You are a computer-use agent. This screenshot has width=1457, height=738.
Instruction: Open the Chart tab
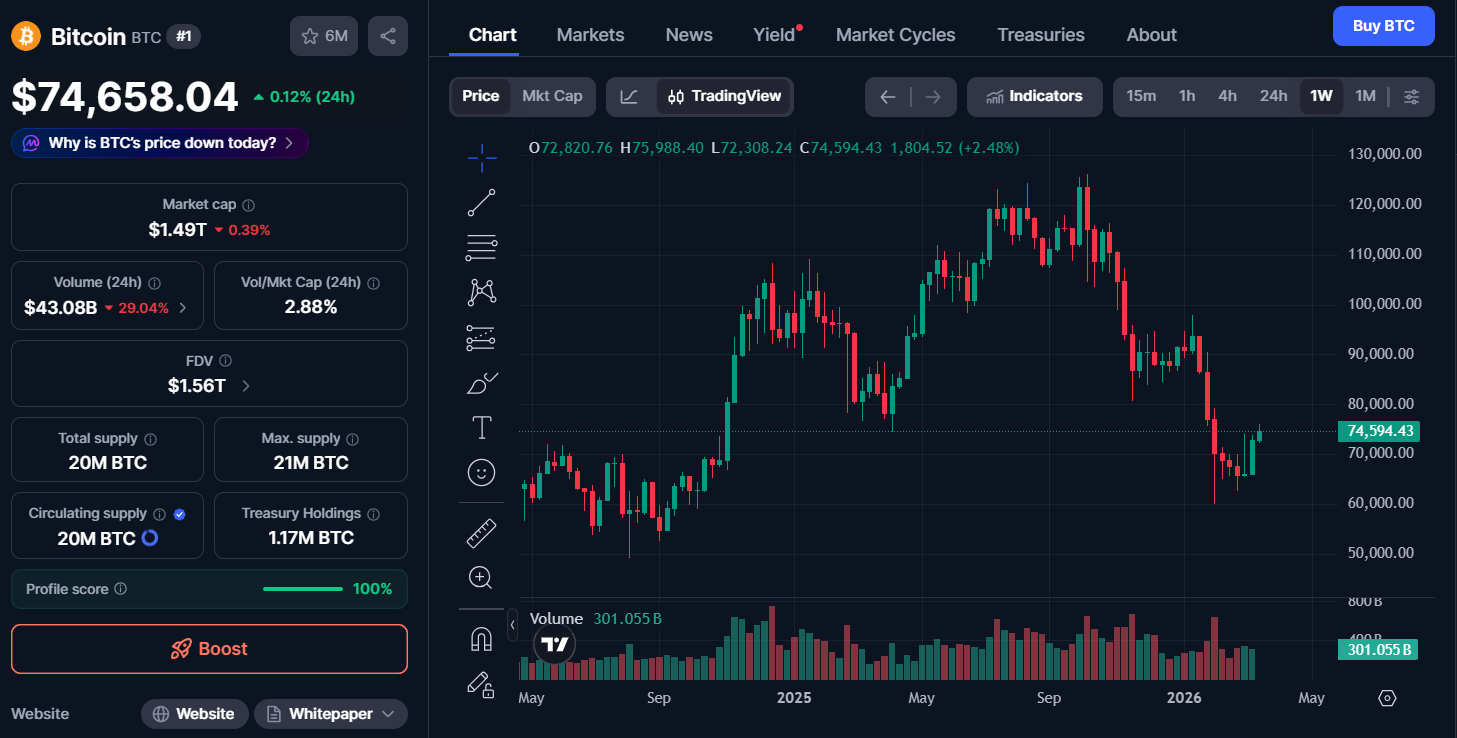pos(493,35)
